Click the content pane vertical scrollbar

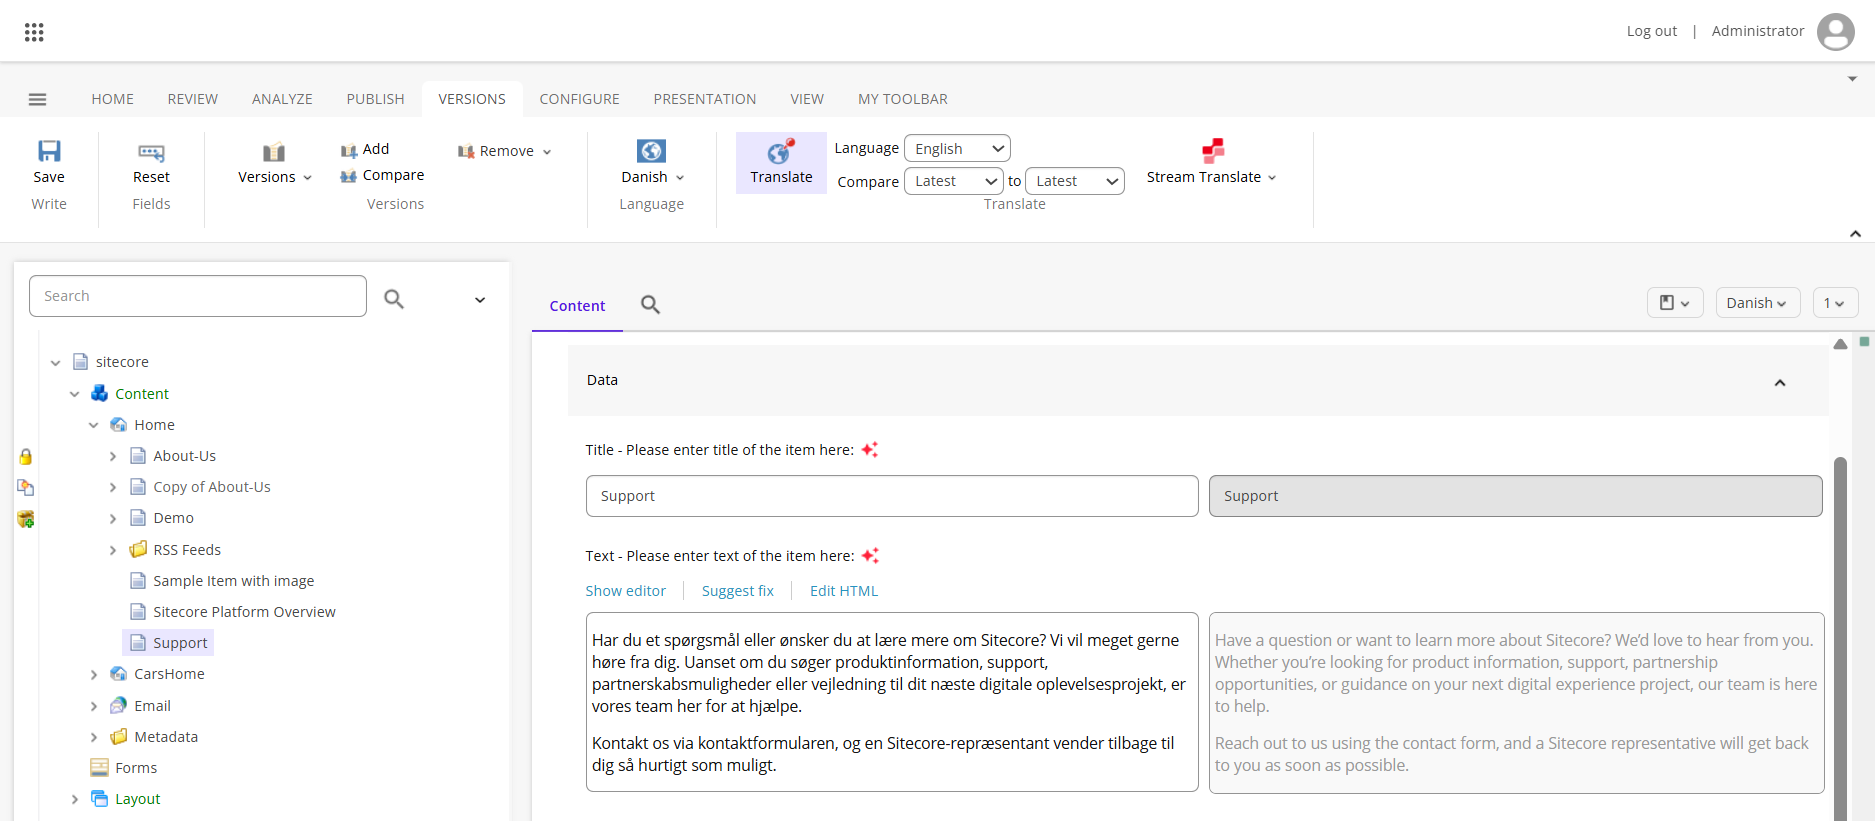[x=1840, y=640]
